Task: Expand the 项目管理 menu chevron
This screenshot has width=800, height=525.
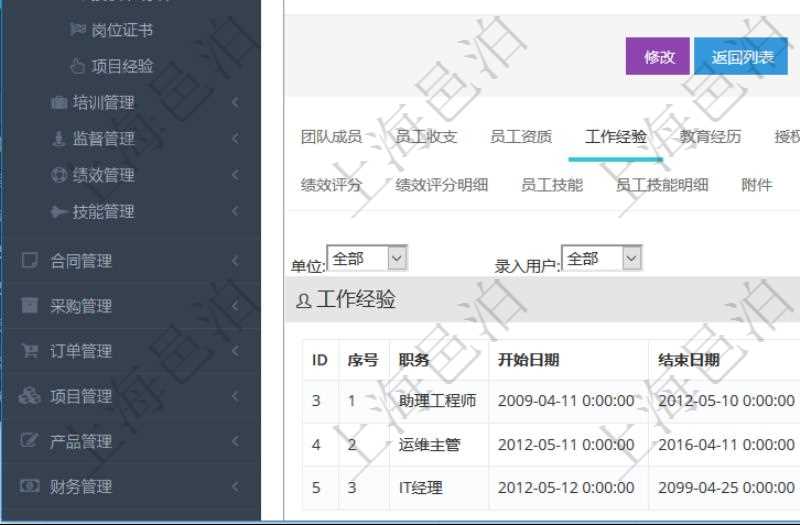Action: [235, 396]
